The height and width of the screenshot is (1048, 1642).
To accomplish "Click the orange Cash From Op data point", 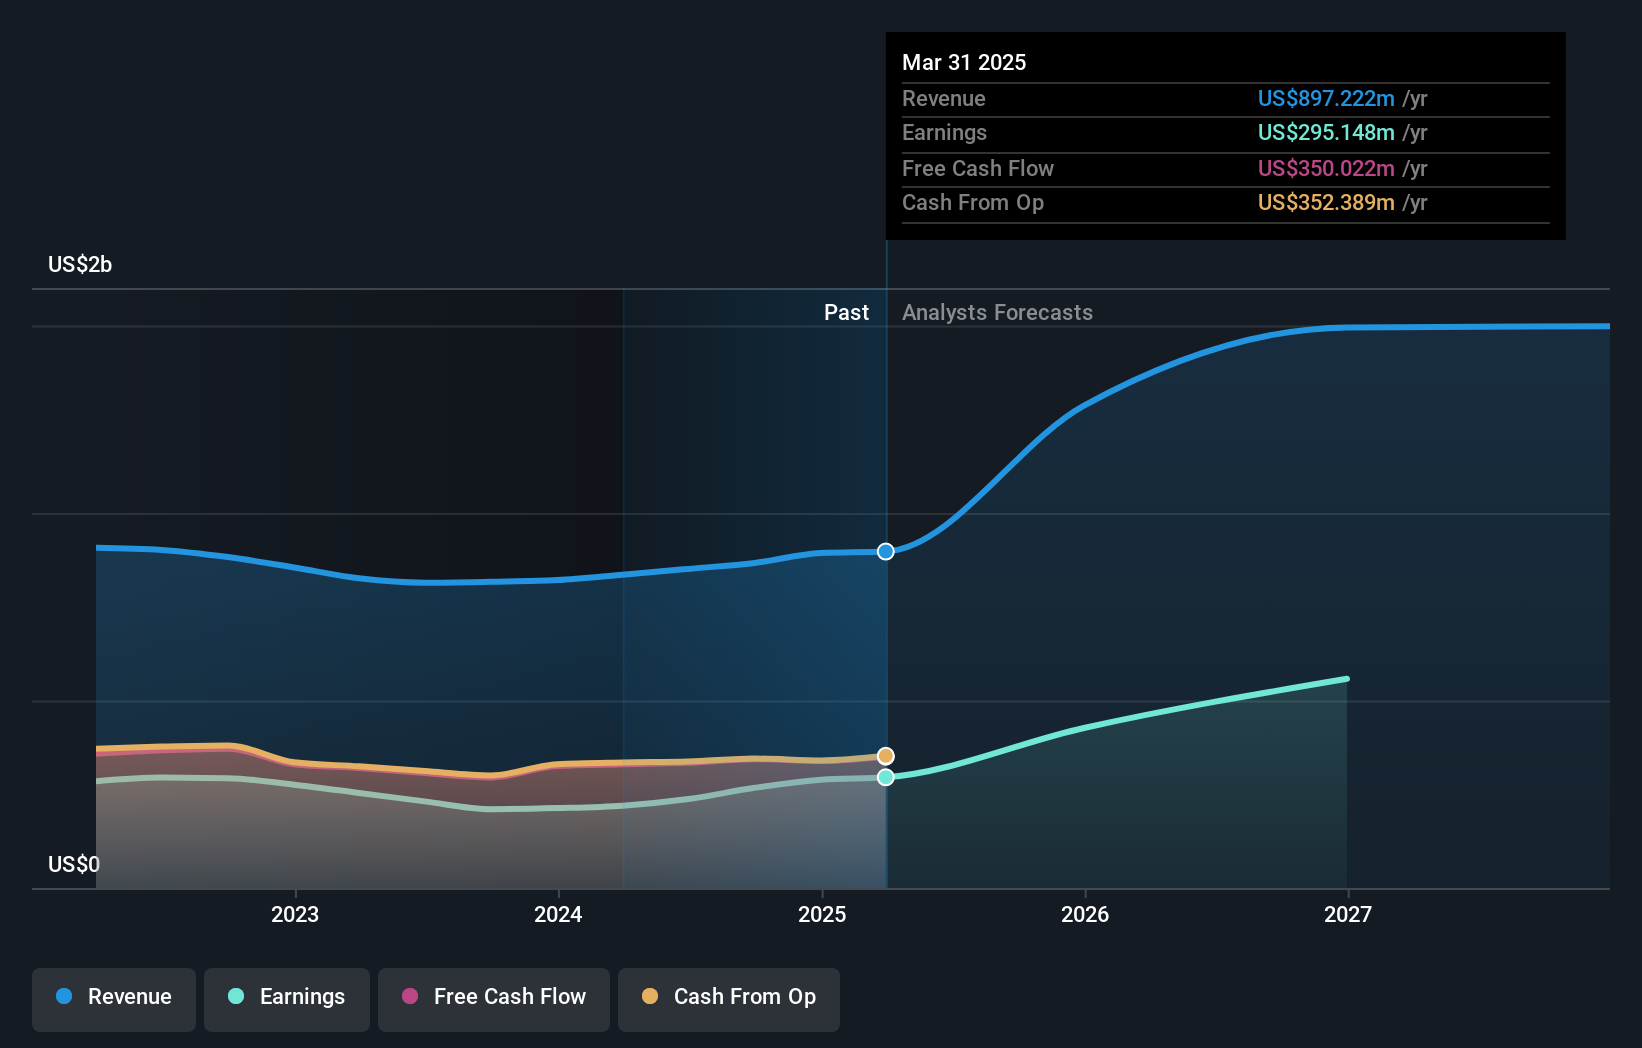I will tap(886, 756).
